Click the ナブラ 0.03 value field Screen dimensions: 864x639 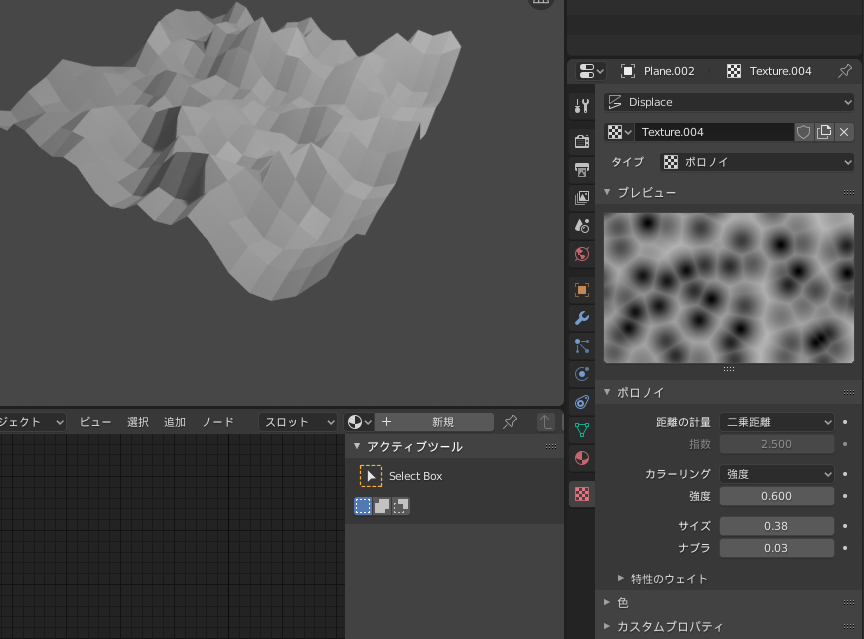click(x=777, y=548)
